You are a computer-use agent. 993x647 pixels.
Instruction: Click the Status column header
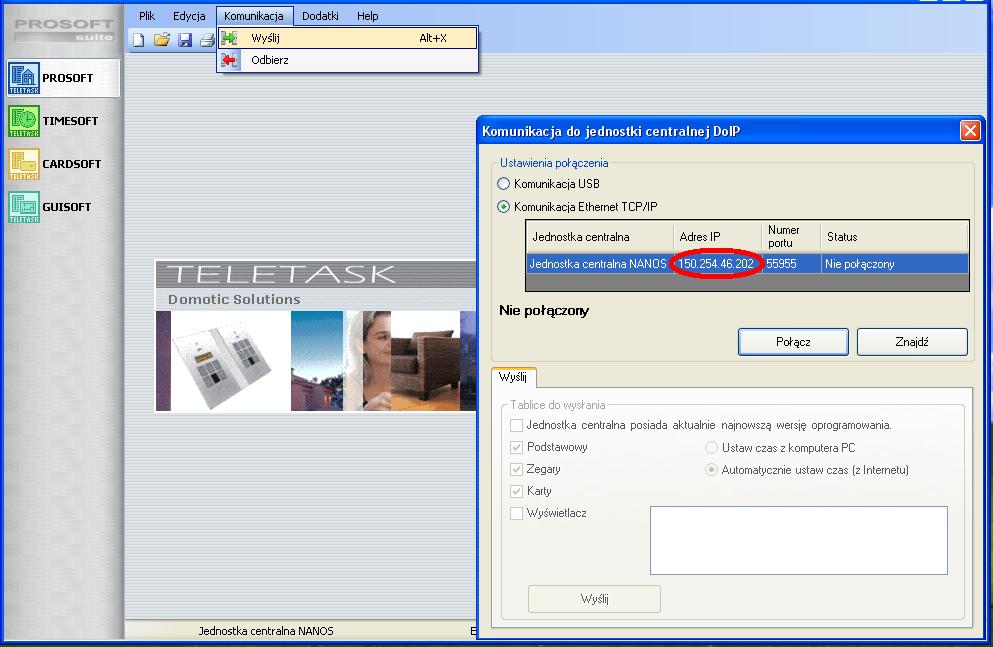click(x=894, y=237)
